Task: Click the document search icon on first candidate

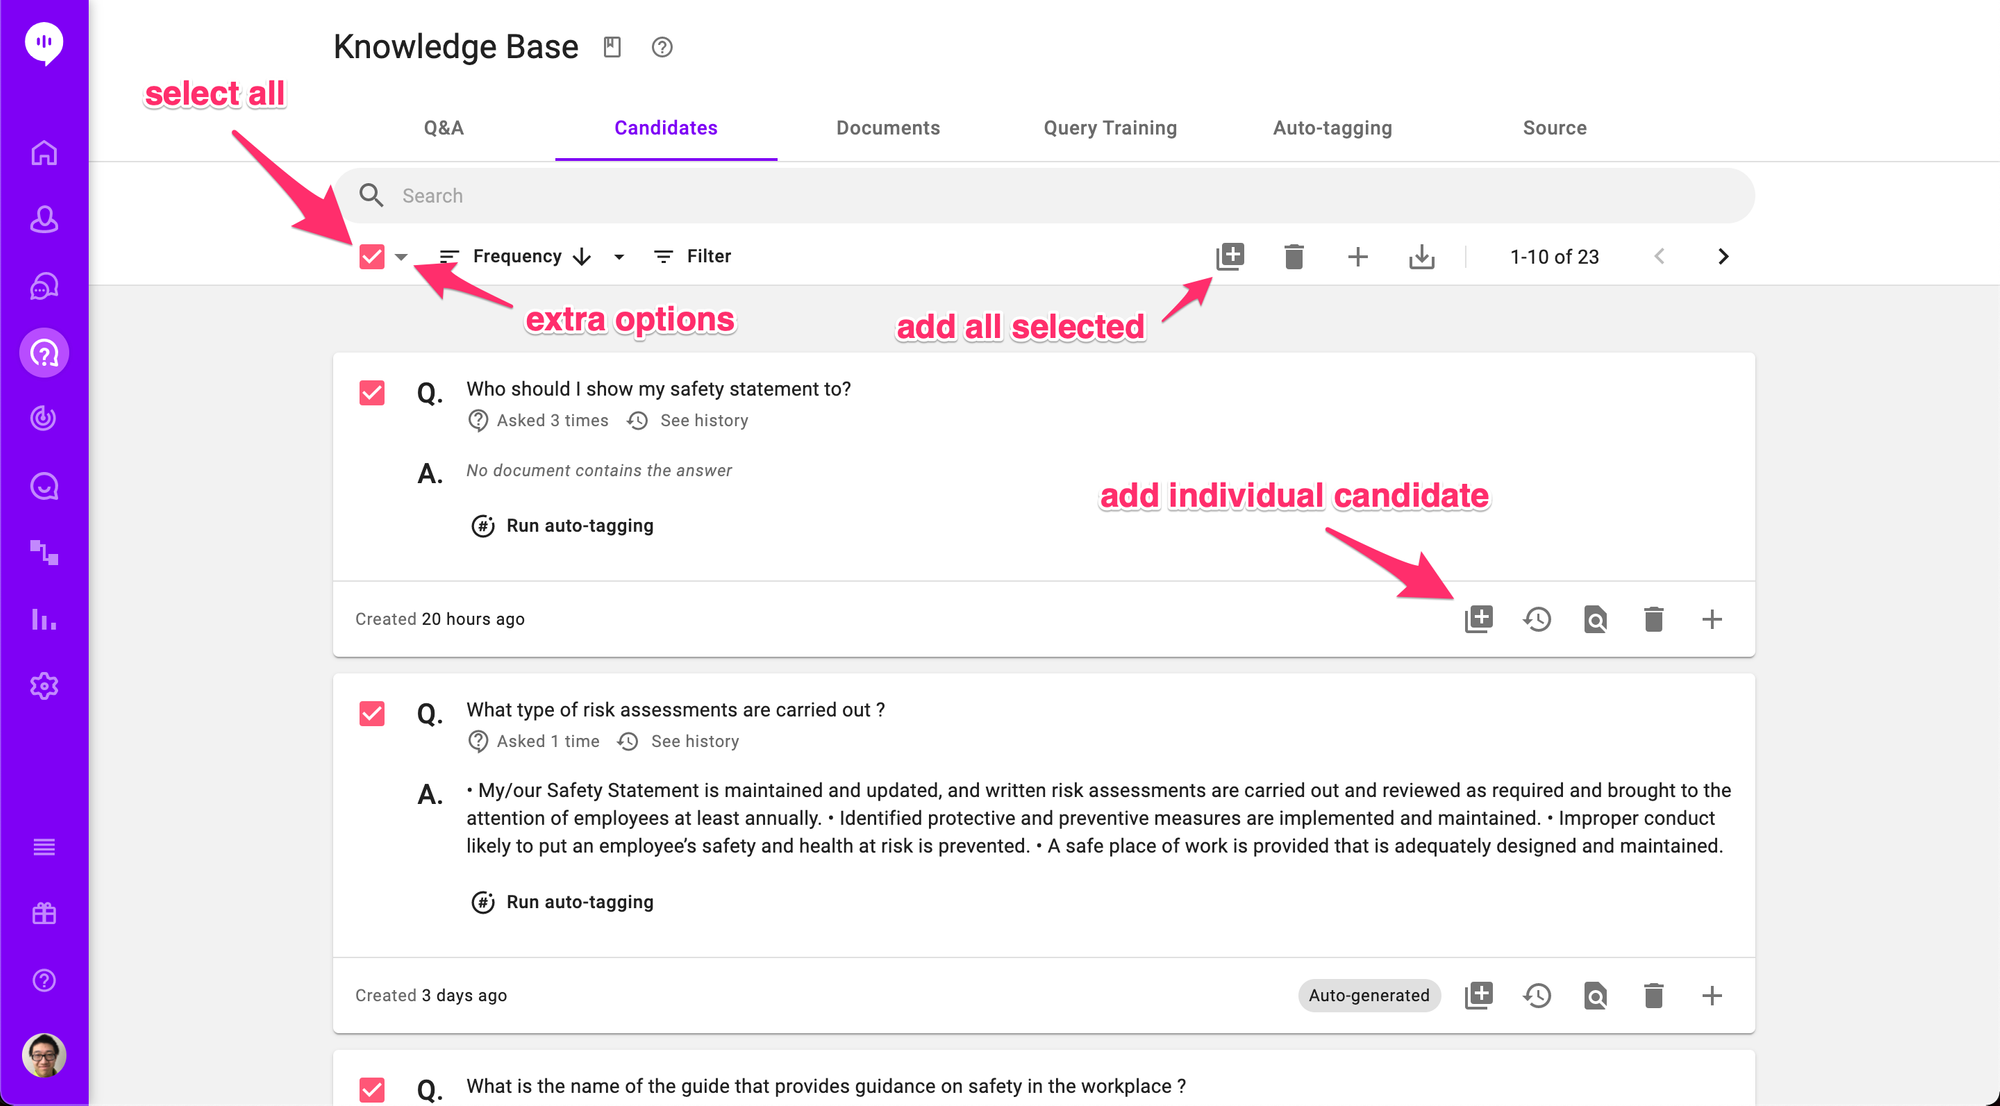Action: coord(1595,619)
